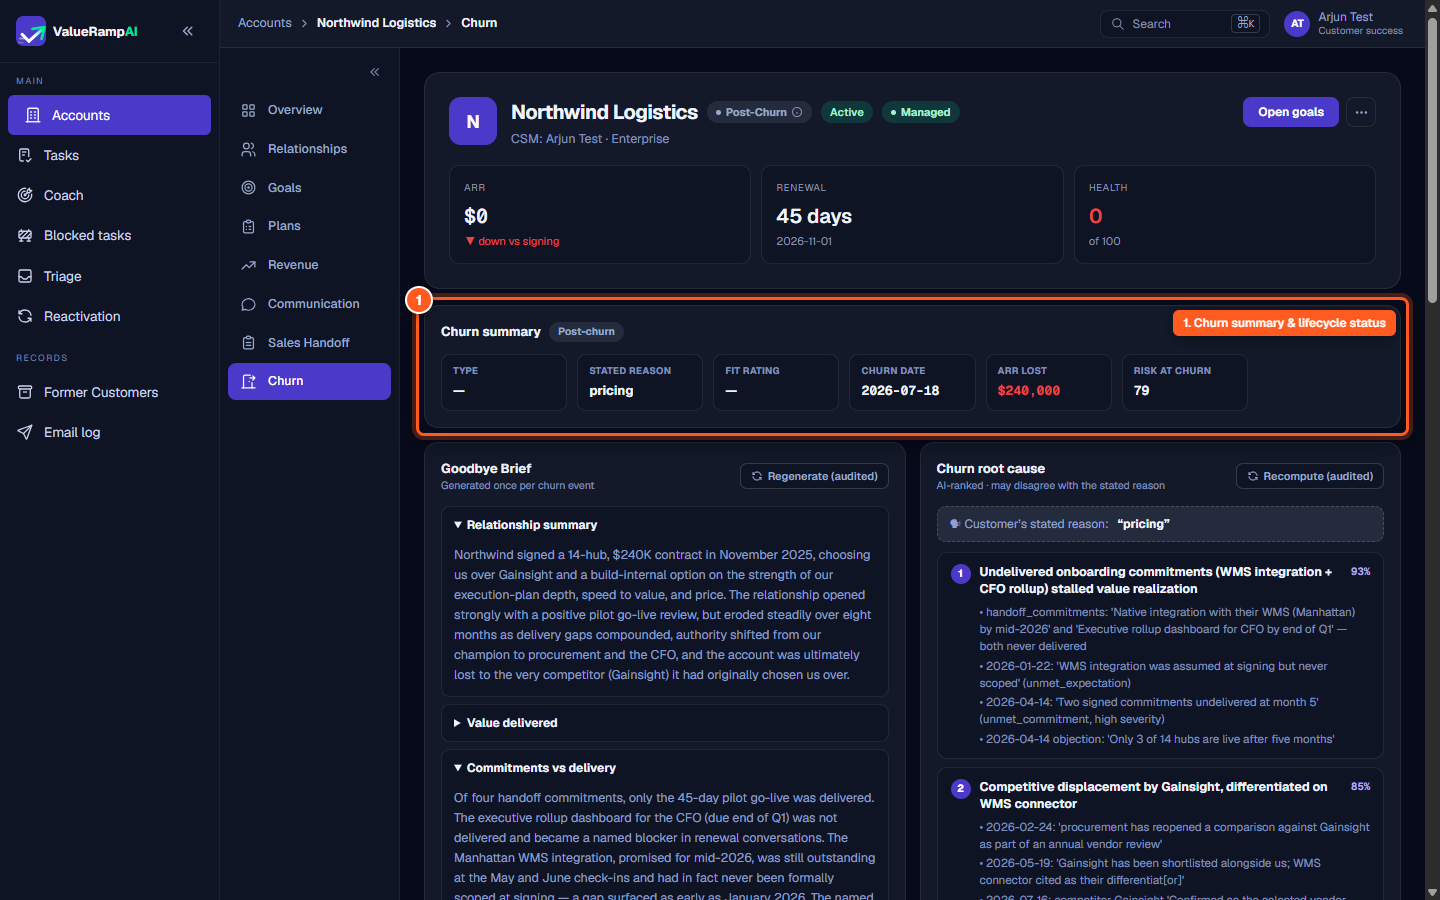Click Regenerate (audited) for Goodbye Brief
The height and width of the screenshot is (900, 1440).
pyautogui.click(x=814, y=476)
